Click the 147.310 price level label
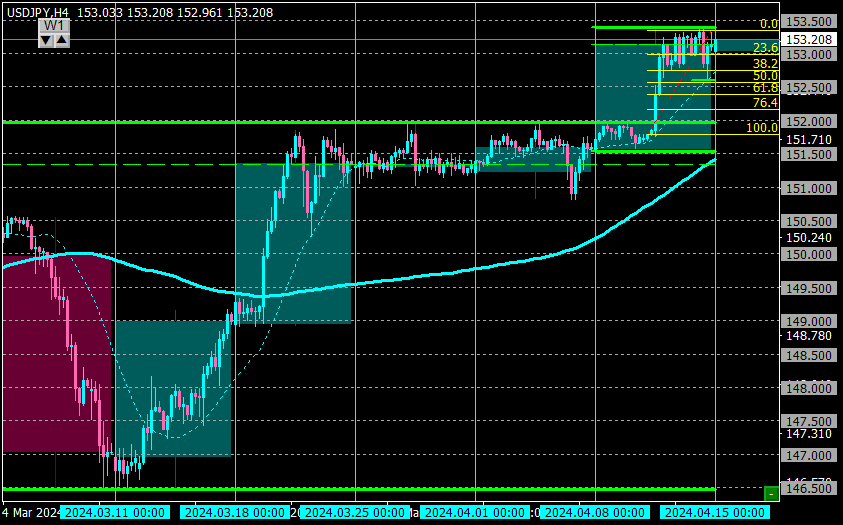This screenshot has width=843, height=525. [809, 434]
